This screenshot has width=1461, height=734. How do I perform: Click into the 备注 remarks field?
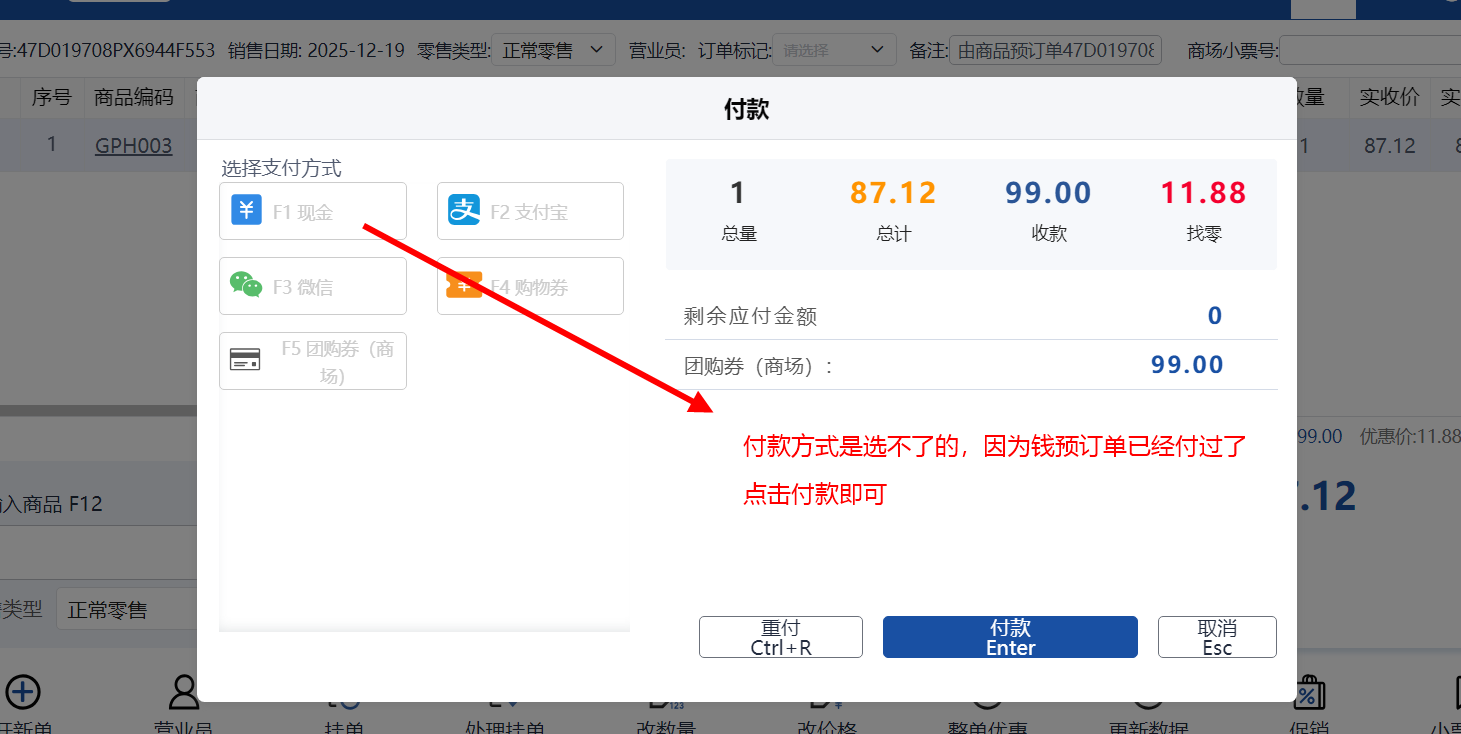pos(1055,49)
